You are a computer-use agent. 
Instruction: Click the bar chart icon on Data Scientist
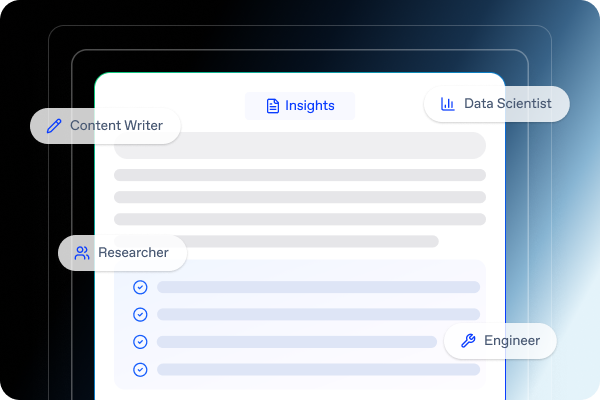click(448, 104)
